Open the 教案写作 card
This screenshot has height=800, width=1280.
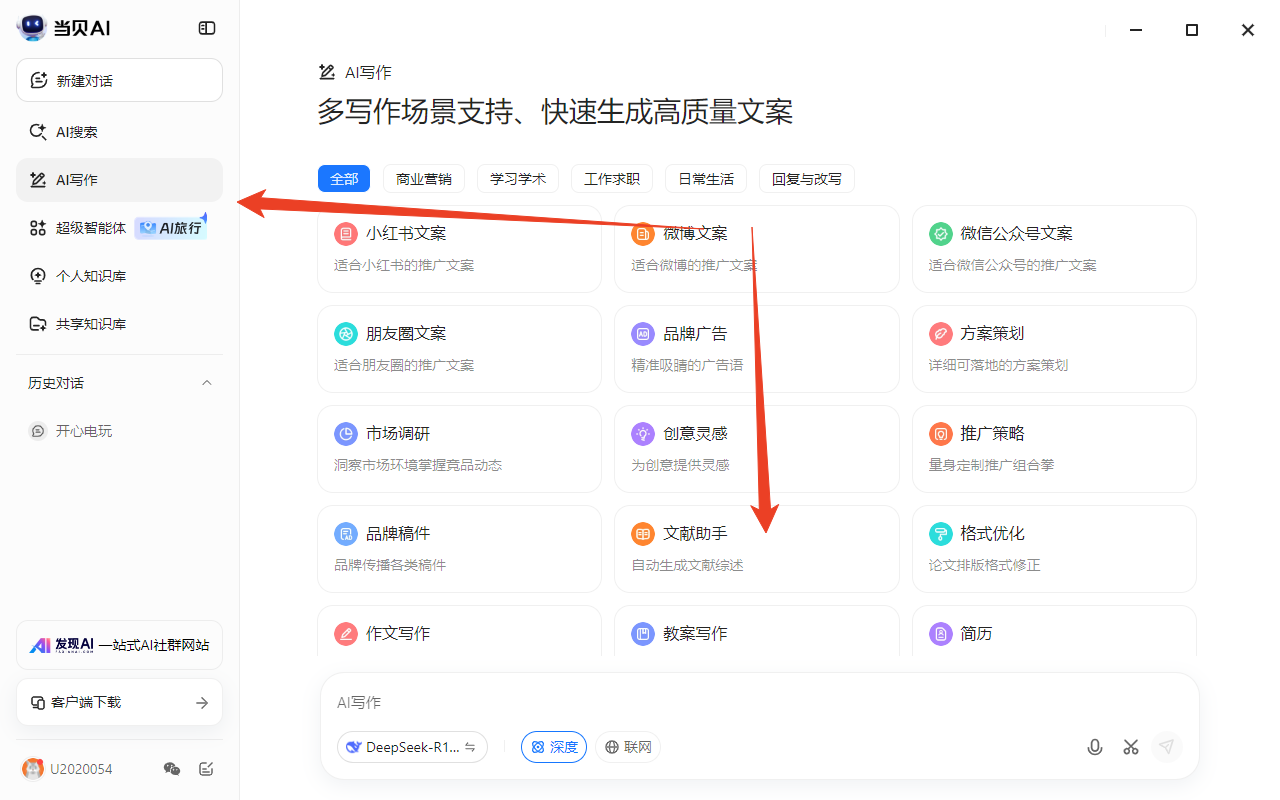(x=757, y=631)
